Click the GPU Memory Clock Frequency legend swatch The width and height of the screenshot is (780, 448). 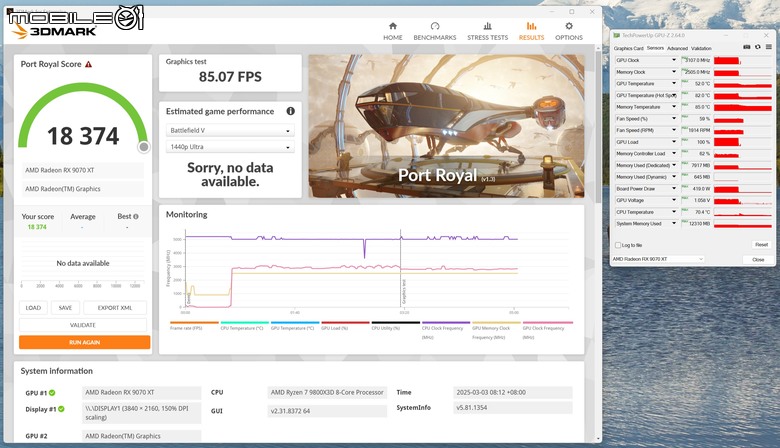click(x=496, y=323)
